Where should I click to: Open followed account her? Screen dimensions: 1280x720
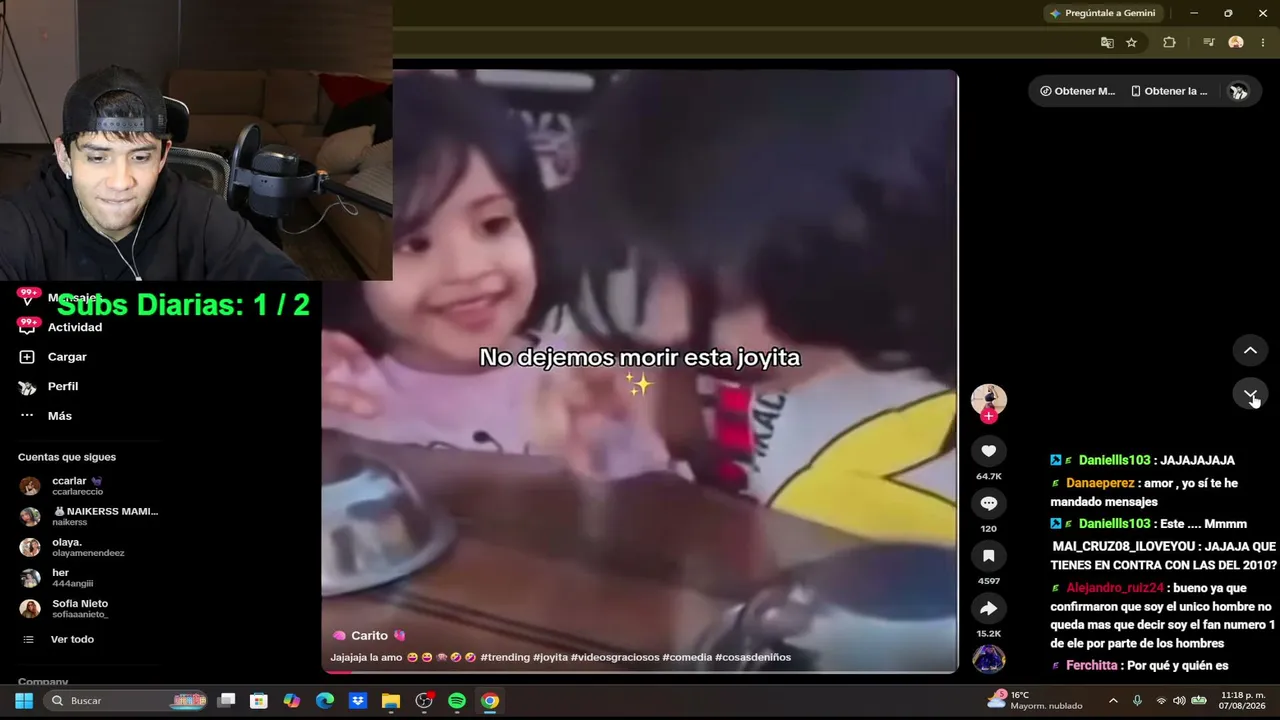tap(57, 577)
